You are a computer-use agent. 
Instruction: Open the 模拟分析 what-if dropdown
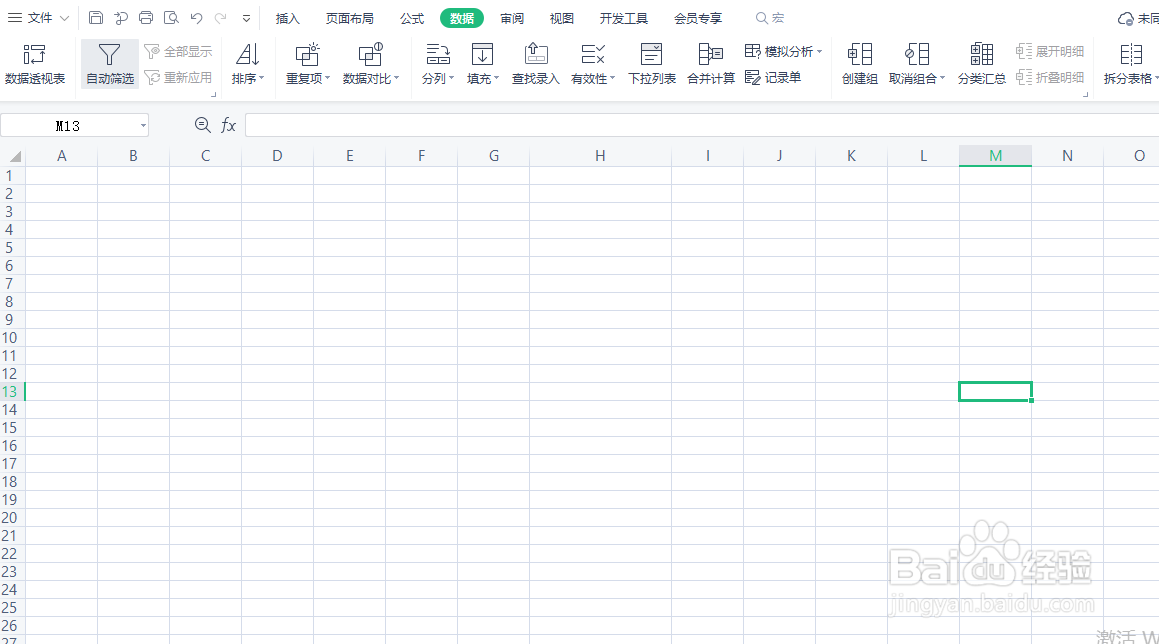pyautogui.click(x=784, y=51)
